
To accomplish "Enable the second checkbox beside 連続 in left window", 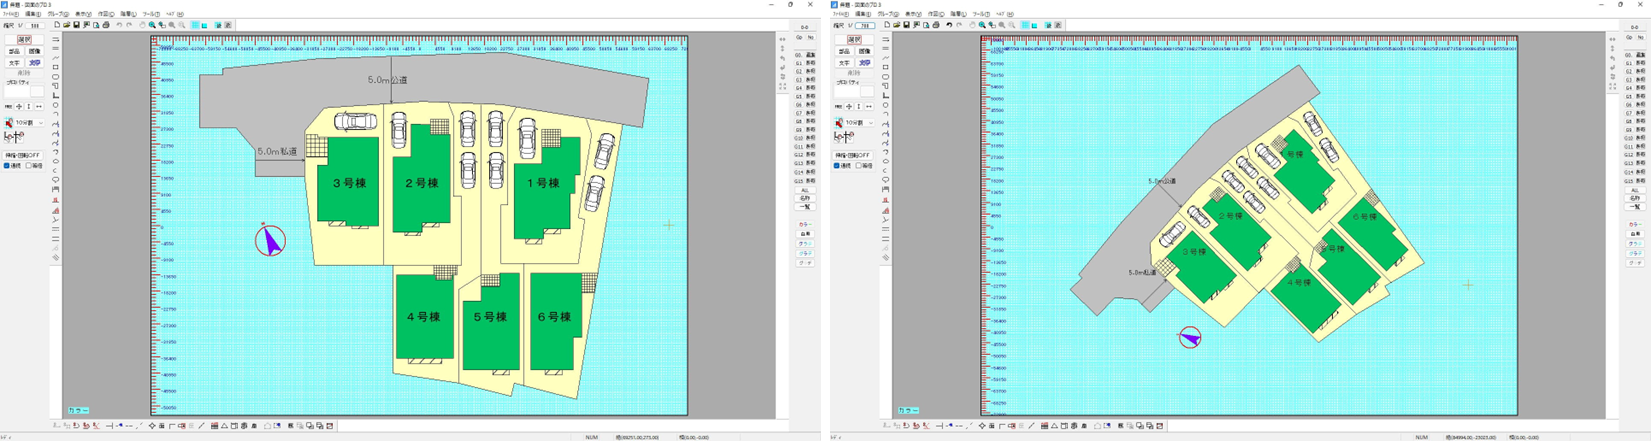I will [29, 166].
